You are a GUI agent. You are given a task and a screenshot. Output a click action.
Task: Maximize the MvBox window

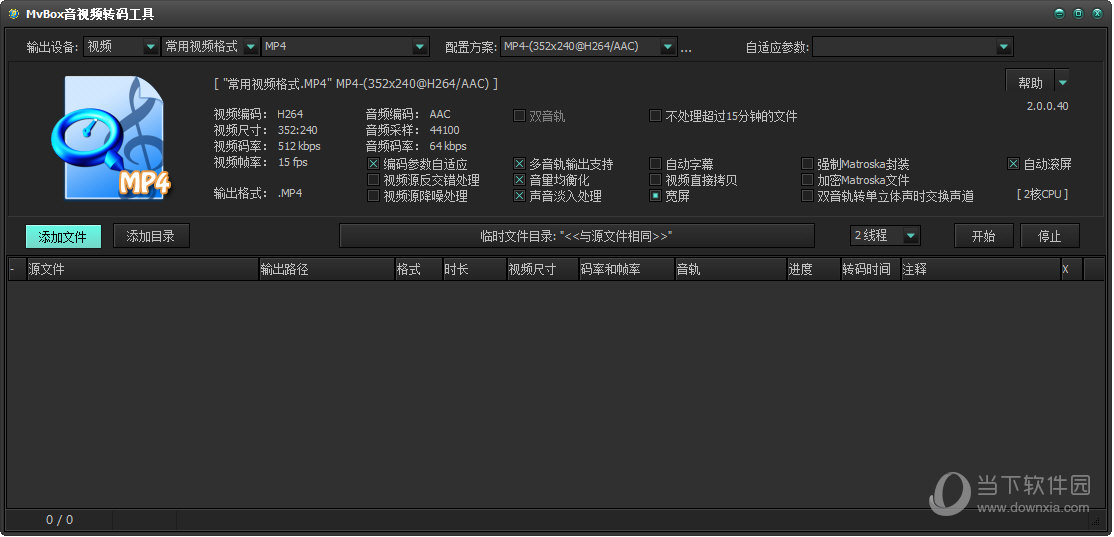1078,13
